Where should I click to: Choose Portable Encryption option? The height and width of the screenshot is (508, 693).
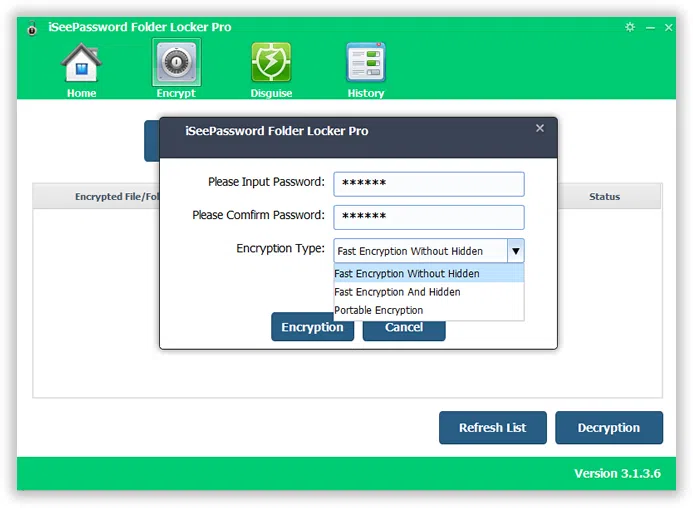click(x=429, y=310)
